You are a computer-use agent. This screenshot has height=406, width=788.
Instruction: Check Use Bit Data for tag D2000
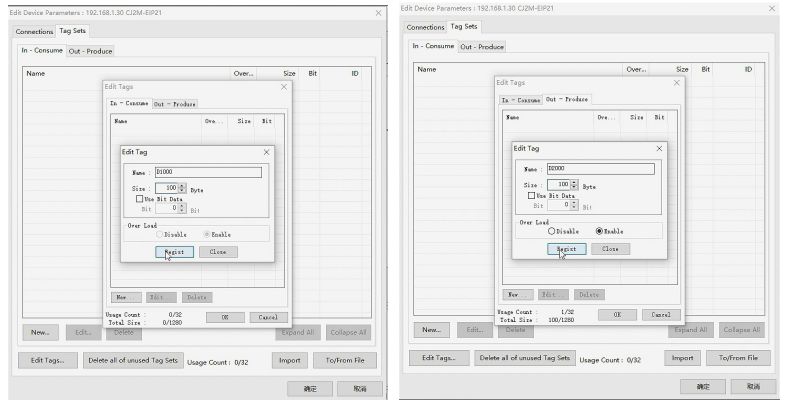point(531,195)
